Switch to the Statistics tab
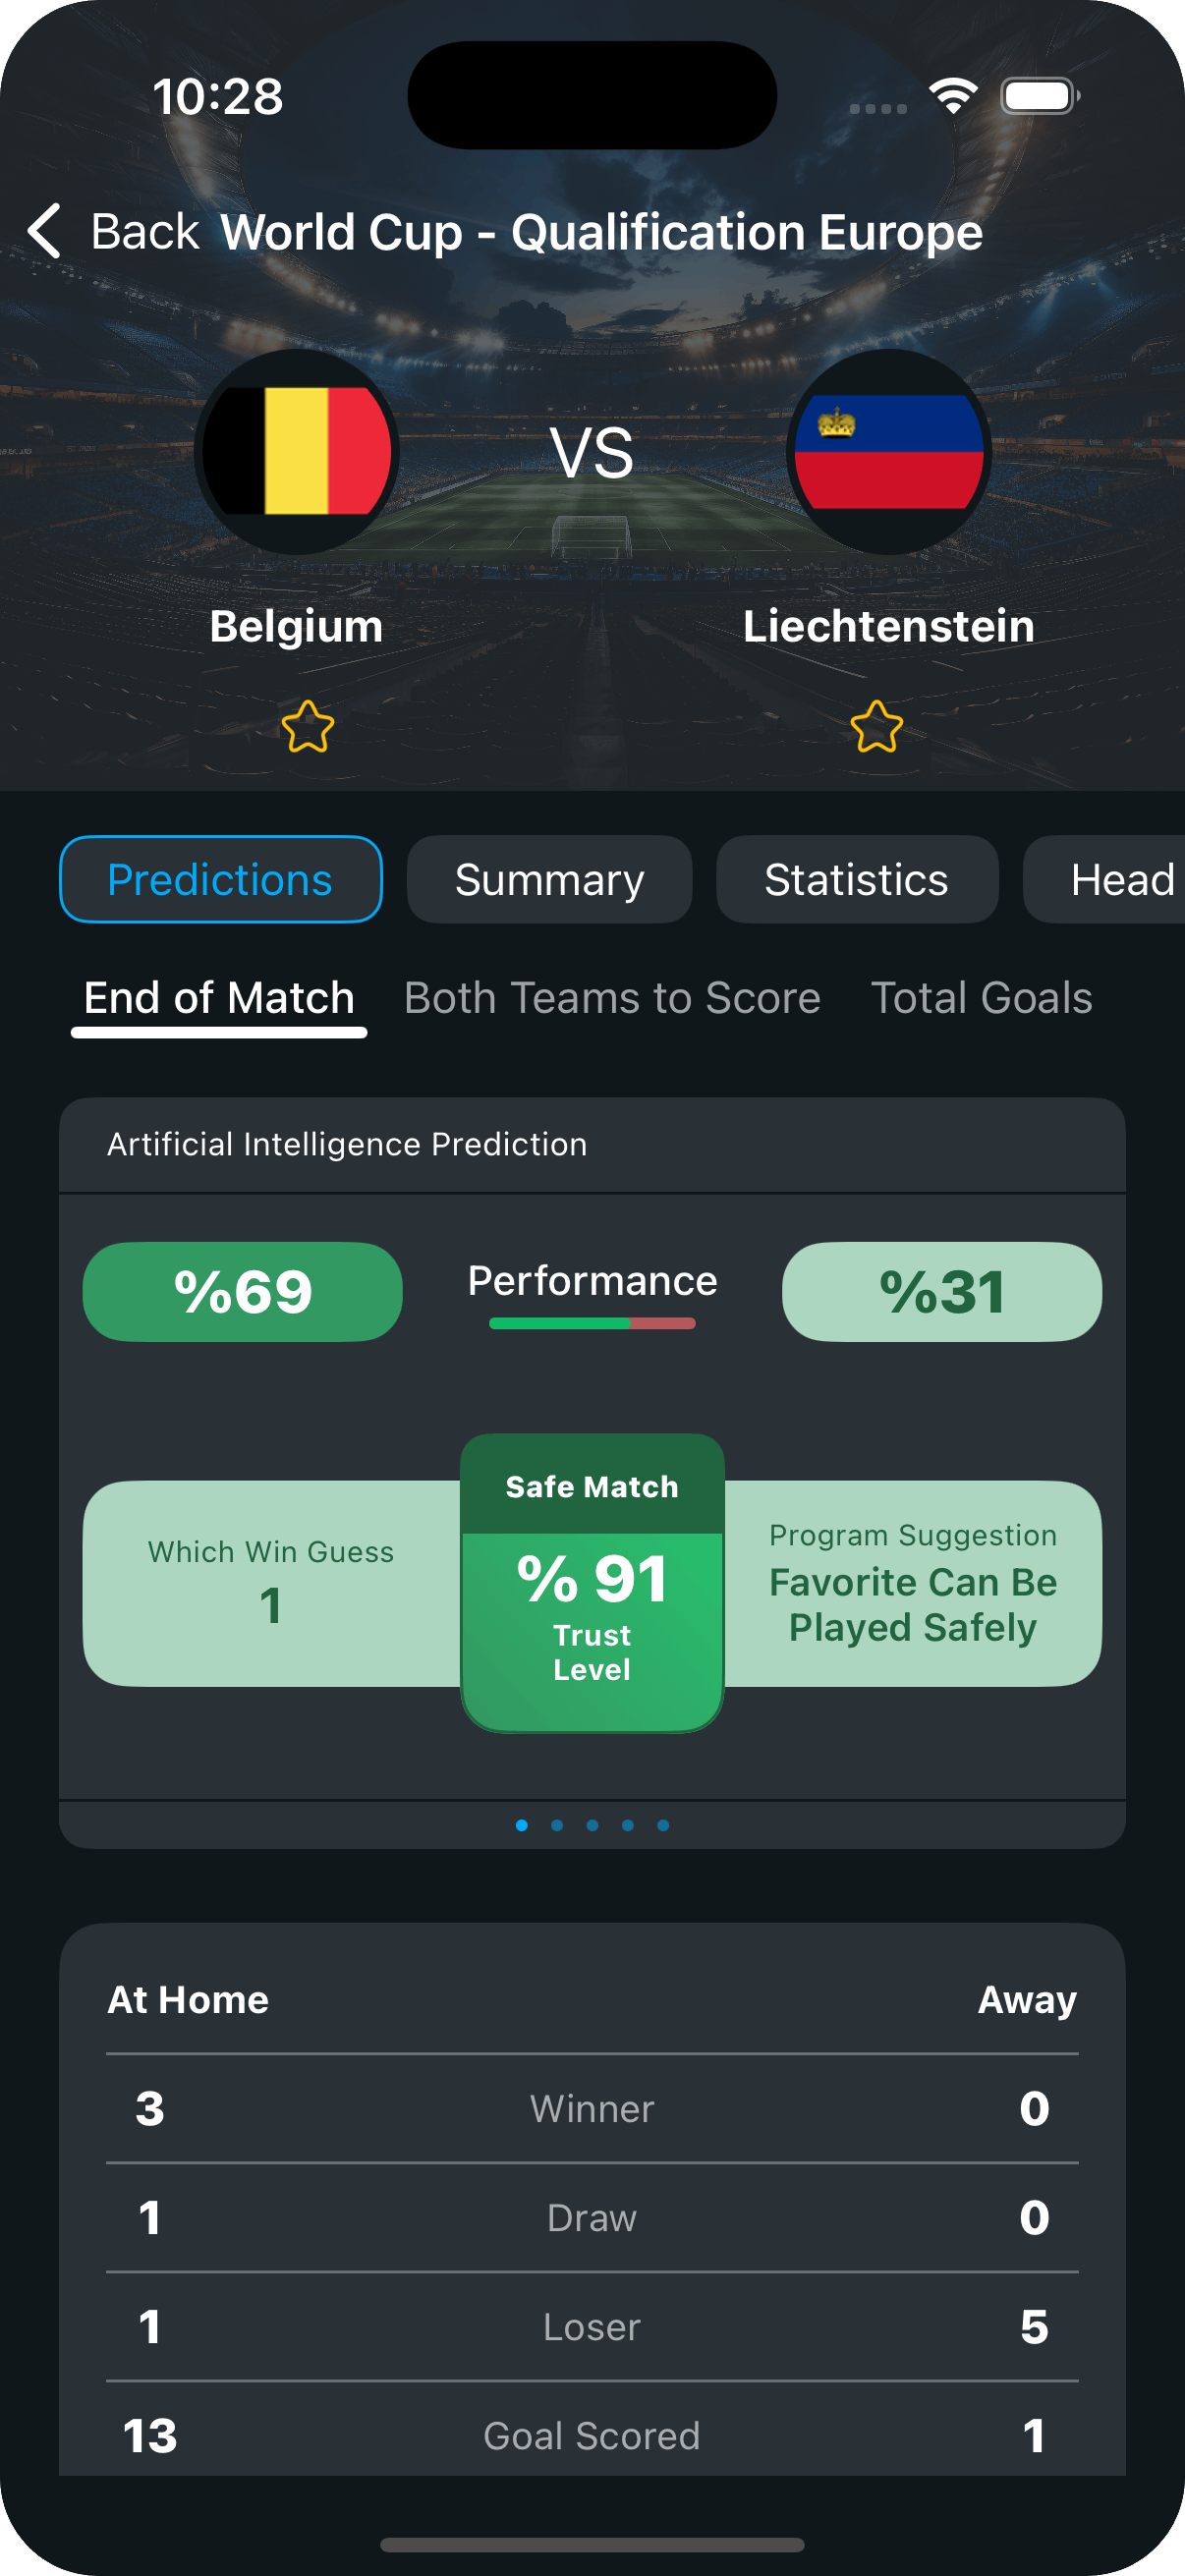Screen dimensions: 1185x2576 pyautogui.click(x=857, y=879)
